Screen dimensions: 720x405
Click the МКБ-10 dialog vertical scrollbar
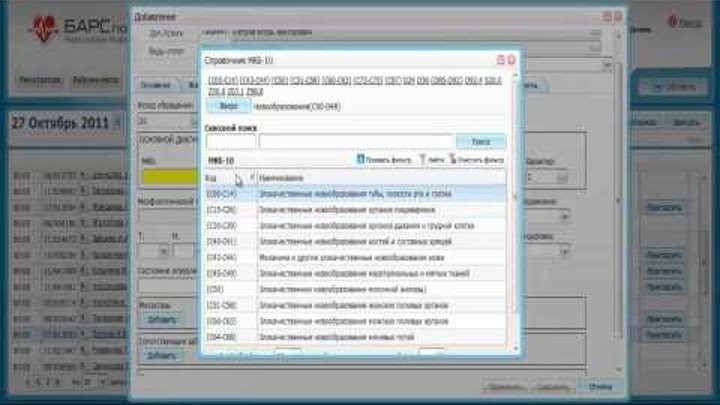point(514,211)
